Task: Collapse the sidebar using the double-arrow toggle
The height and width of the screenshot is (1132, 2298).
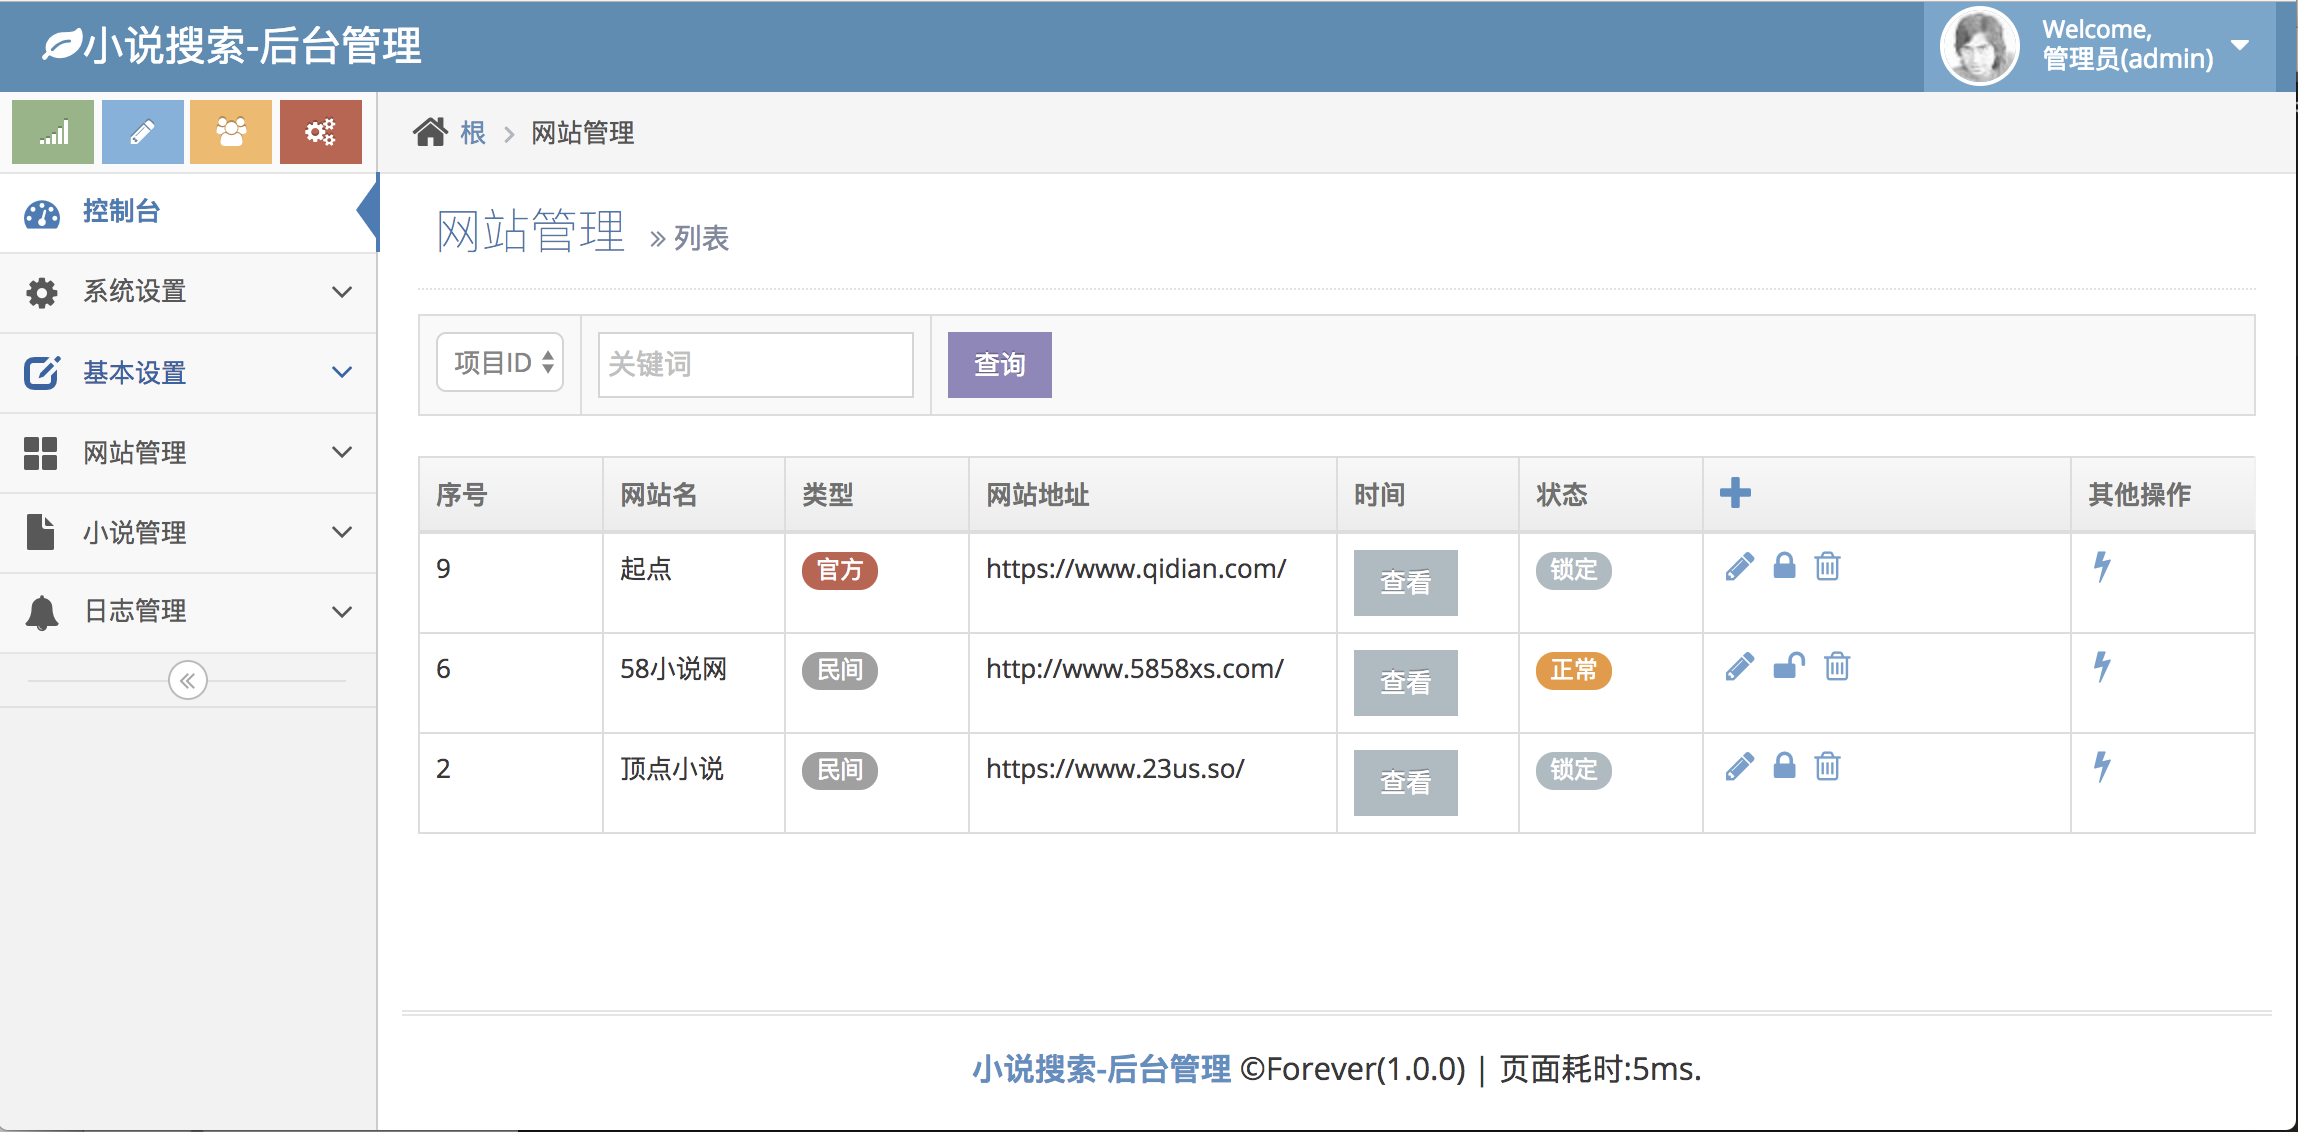Action: click(187, 680)
